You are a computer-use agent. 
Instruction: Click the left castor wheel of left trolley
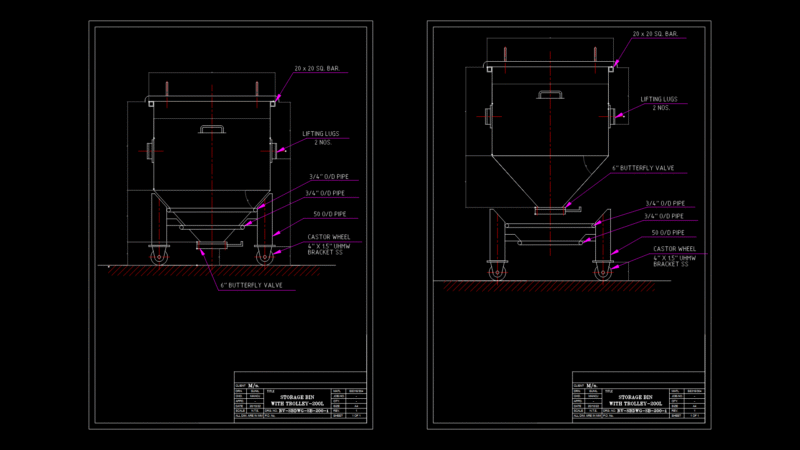159,257
